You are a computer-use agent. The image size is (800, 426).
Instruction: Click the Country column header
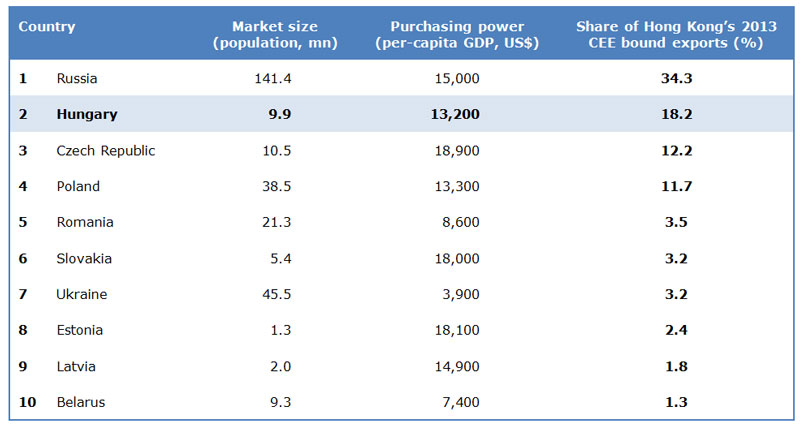[46, 27]
